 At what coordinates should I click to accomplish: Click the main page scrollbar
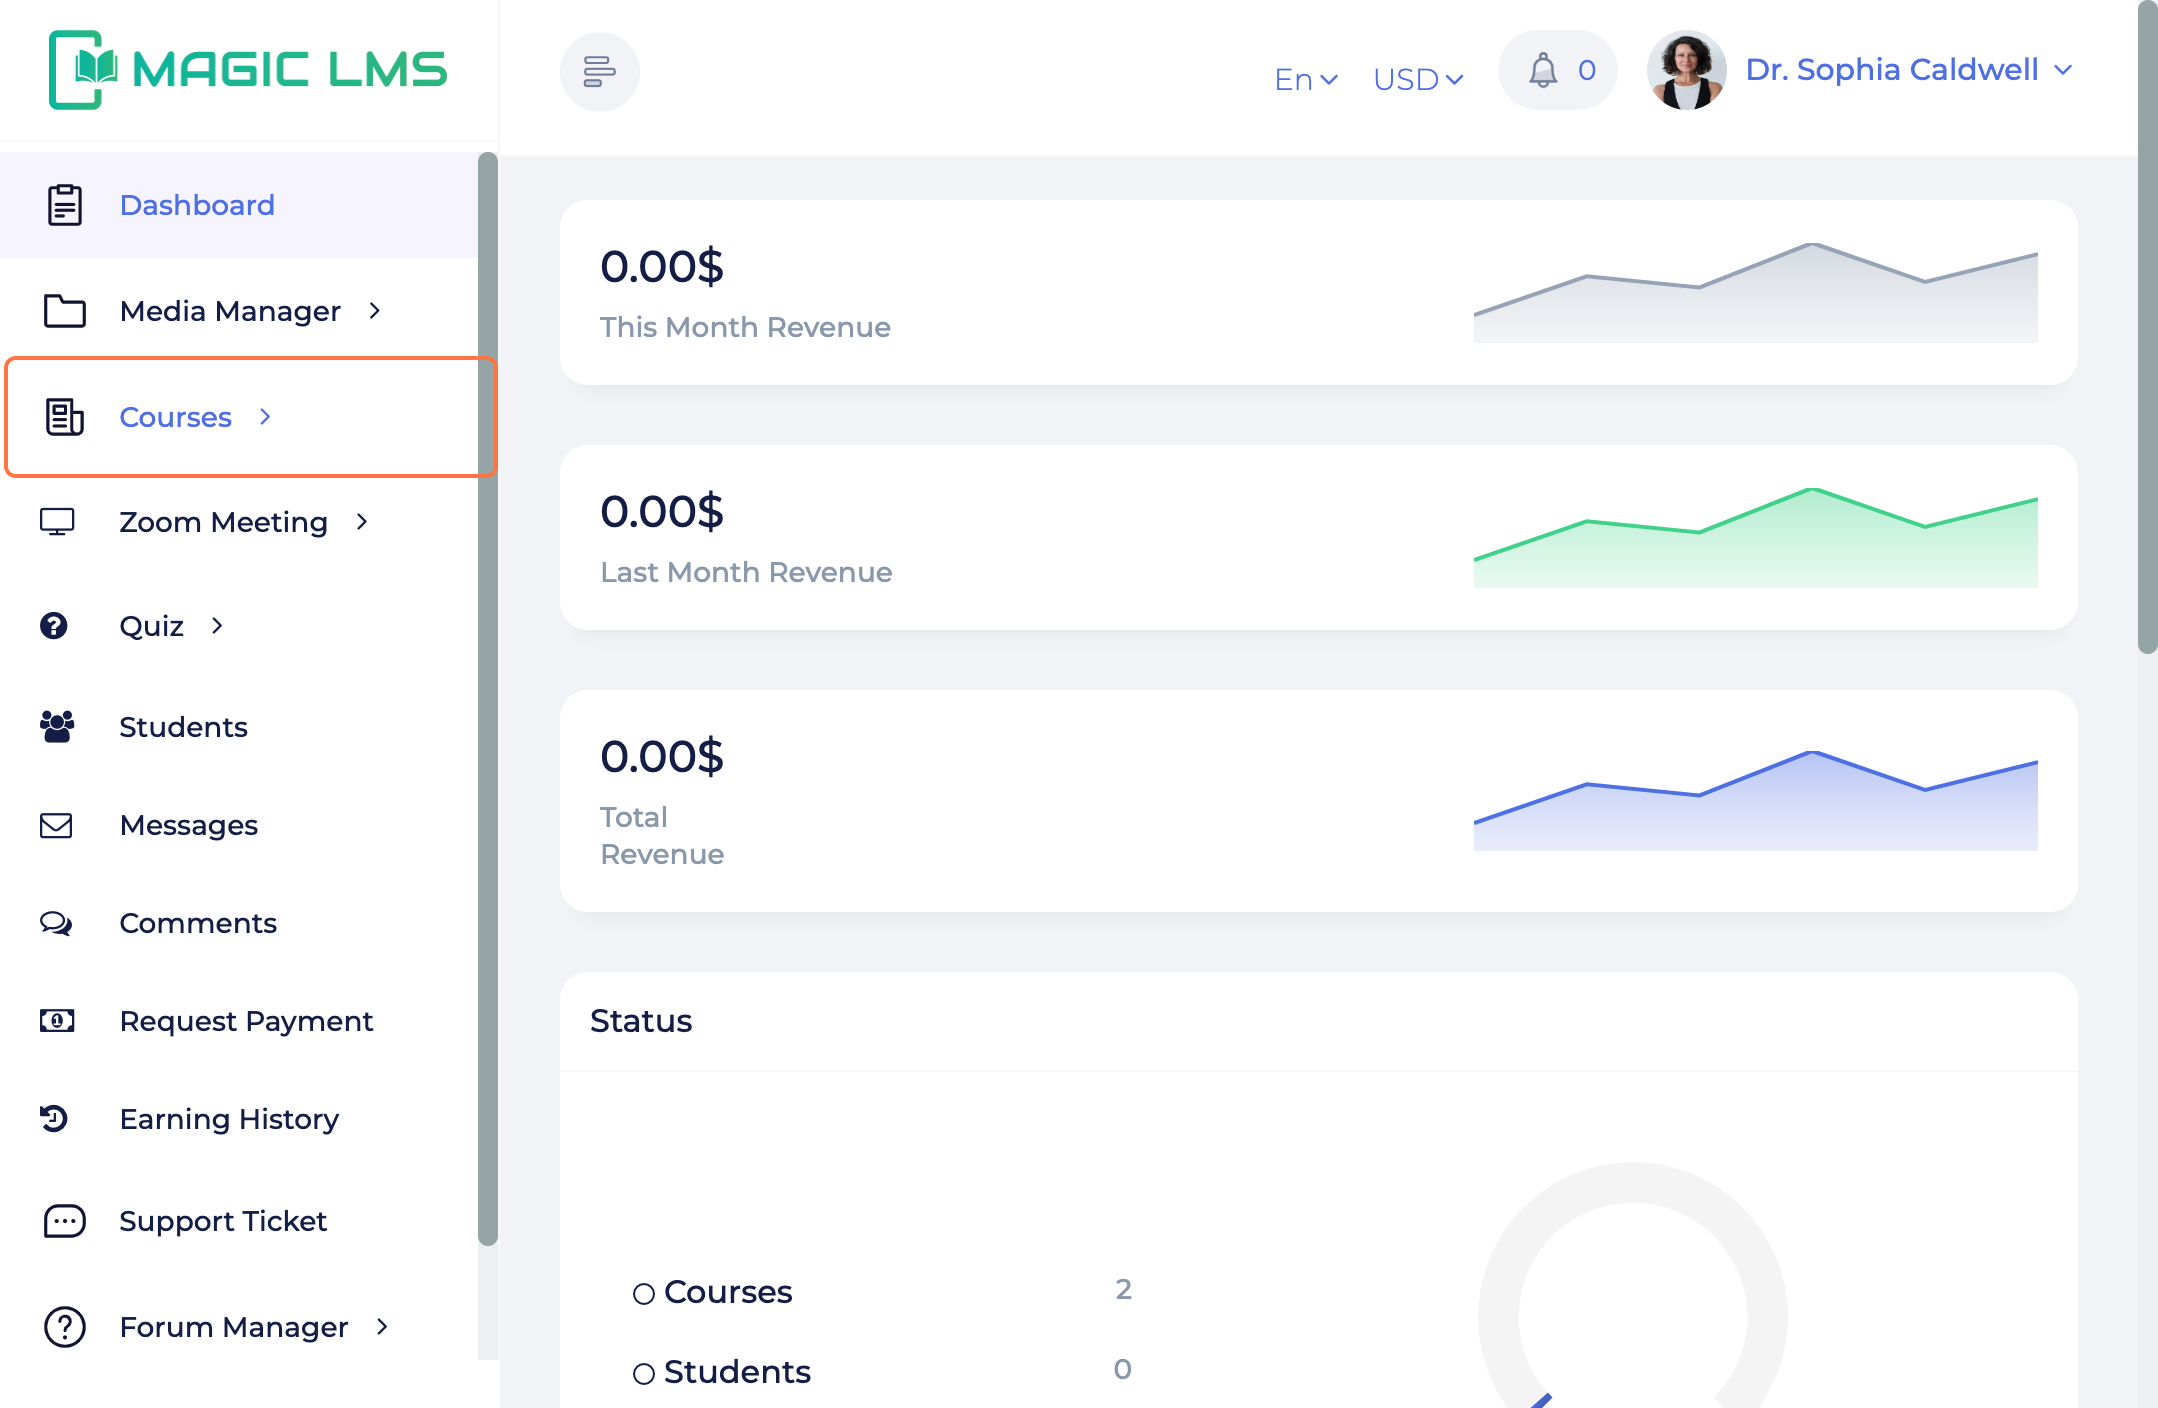click(x=2147, y=328)
